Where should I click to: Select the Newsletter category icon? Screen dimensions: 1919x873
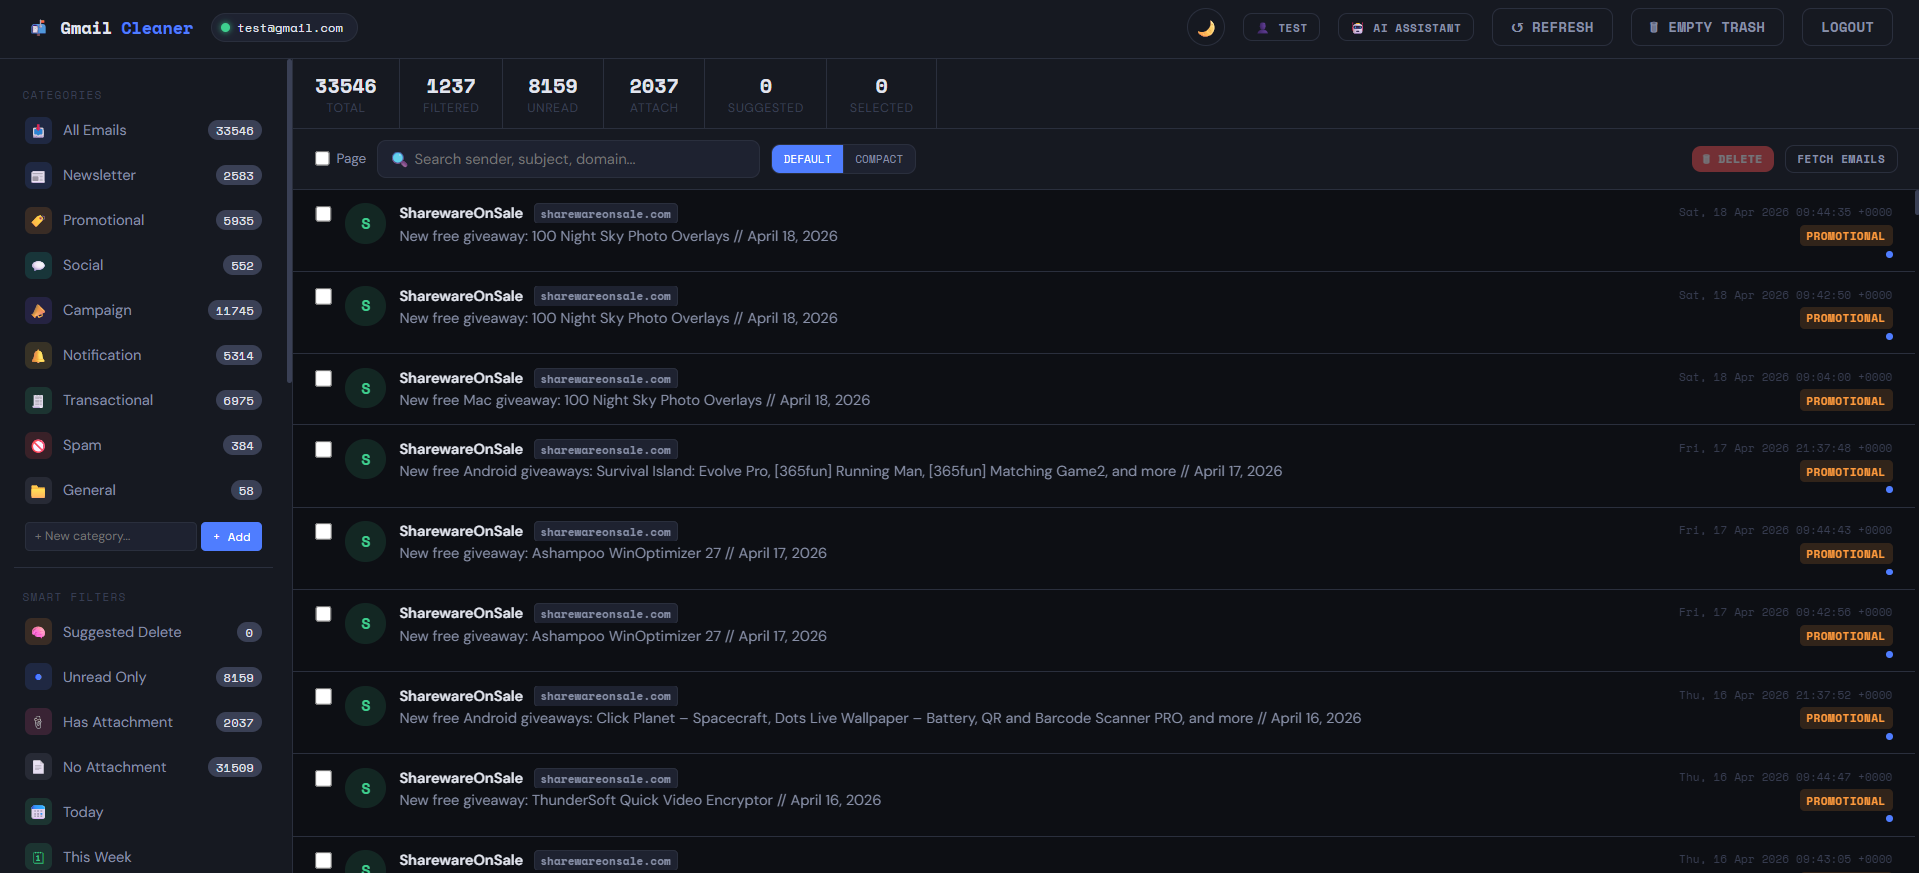click(x=38, y=176)
